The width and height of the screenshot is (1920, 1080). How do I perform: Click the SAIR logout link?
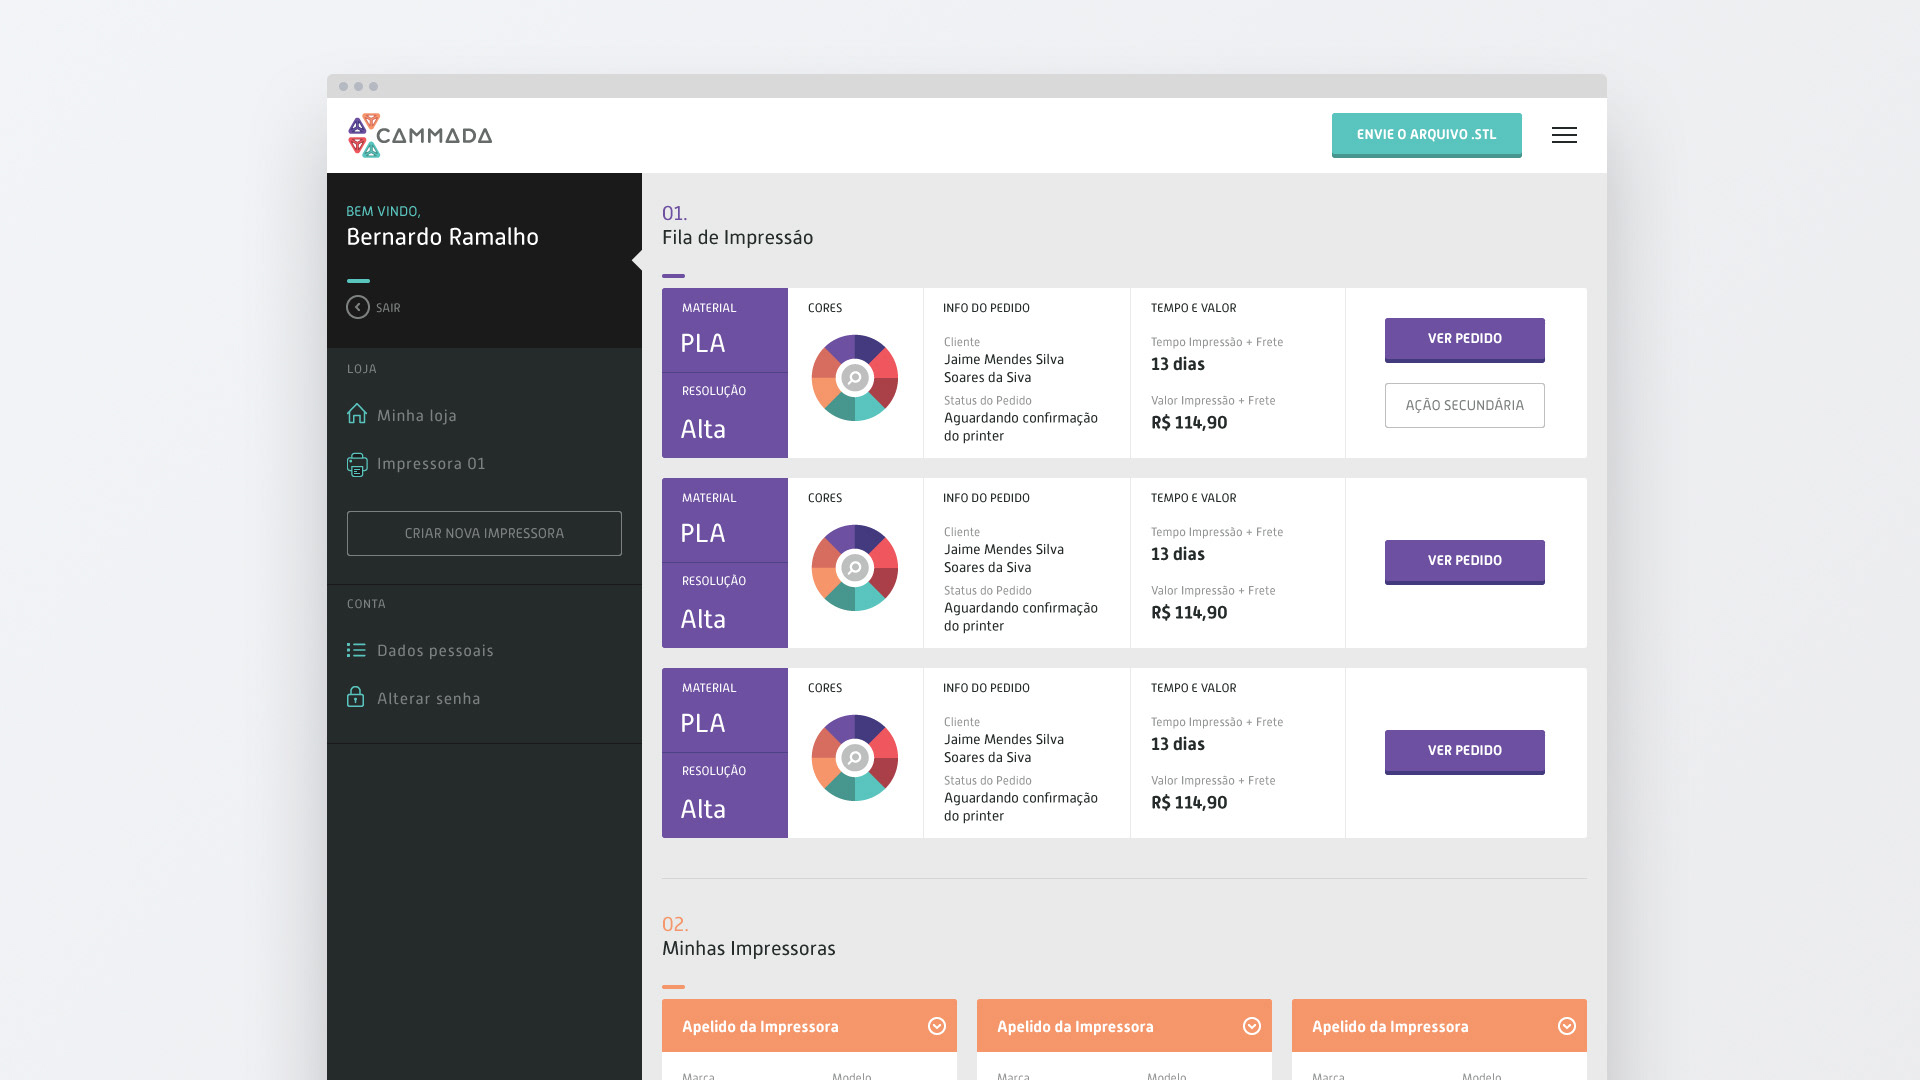click(388, 308)
